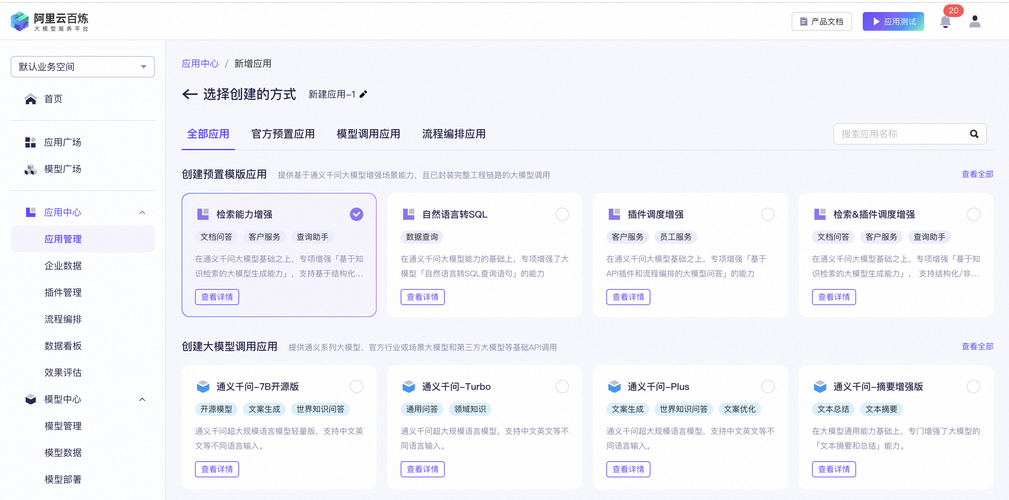
Task: Click the 自然语言转SQL card icon
Action: tap(408, 214)
